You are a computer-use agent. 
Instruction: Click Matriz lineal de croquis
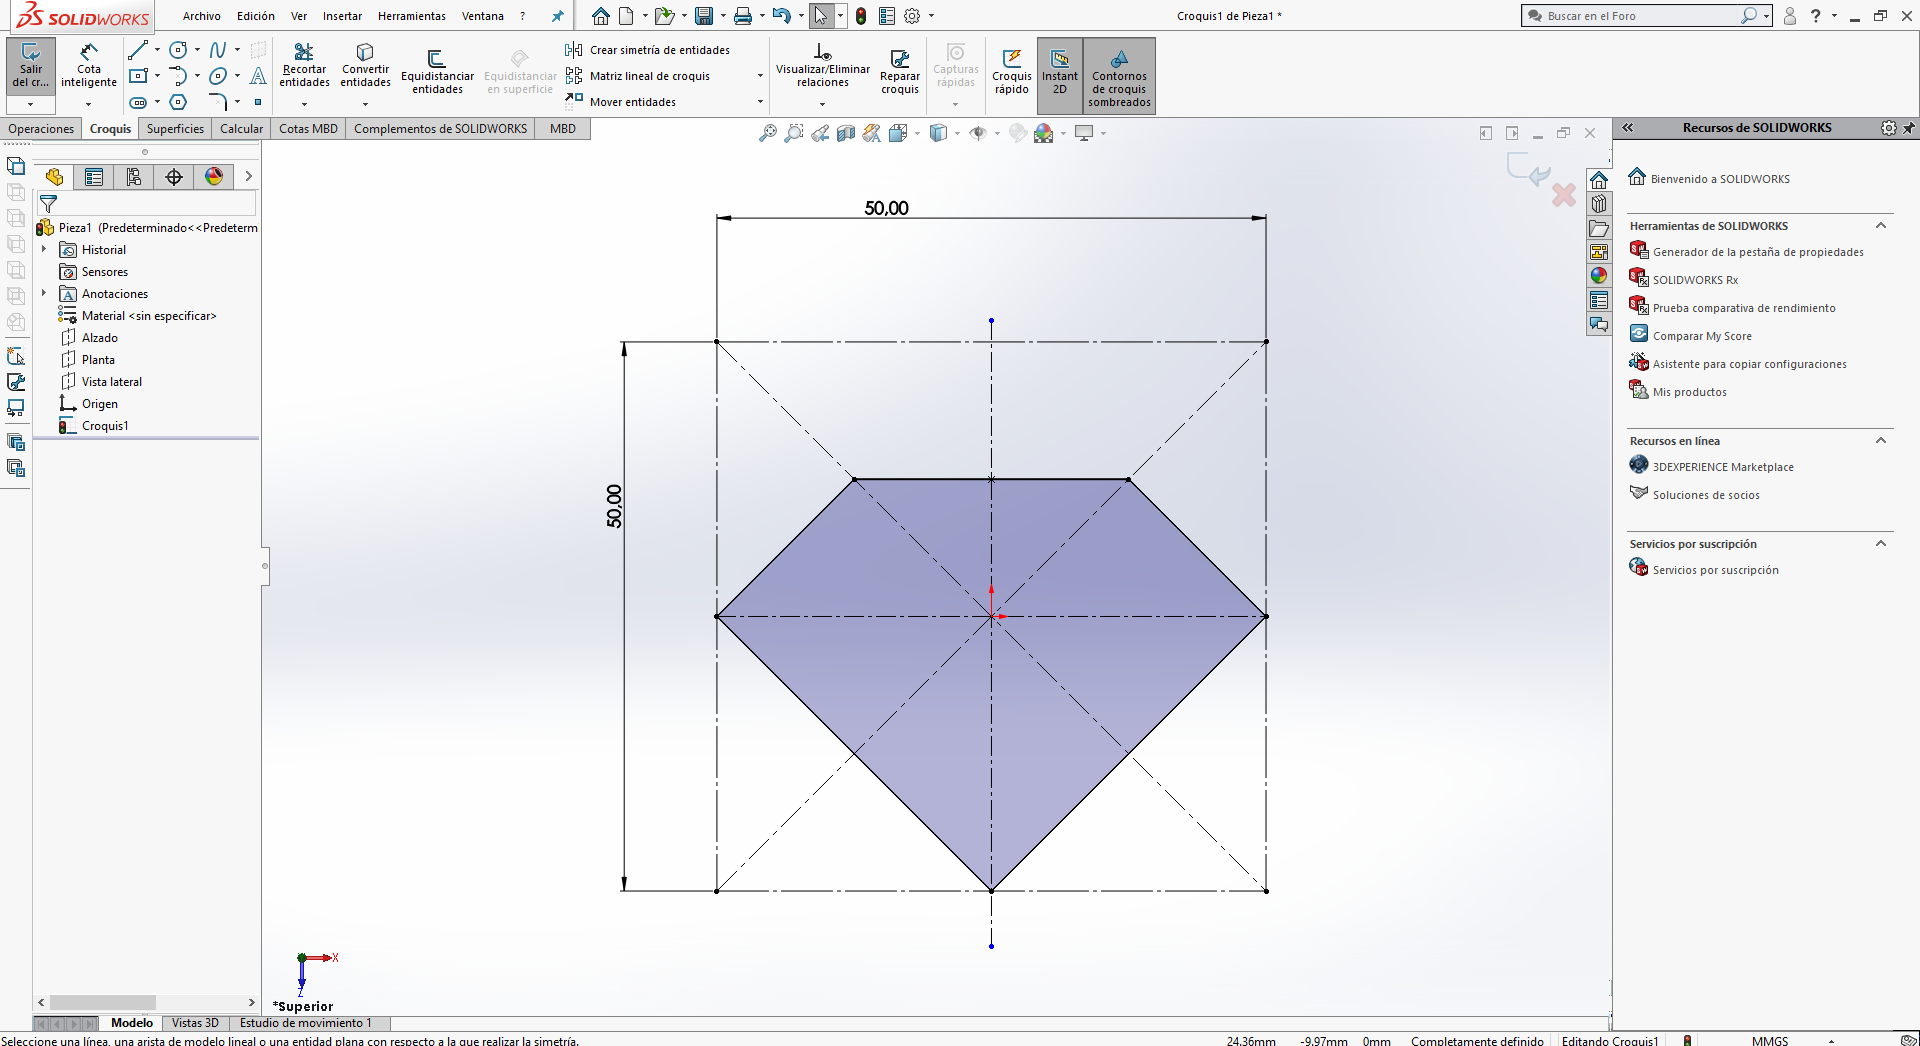point(638,76)
